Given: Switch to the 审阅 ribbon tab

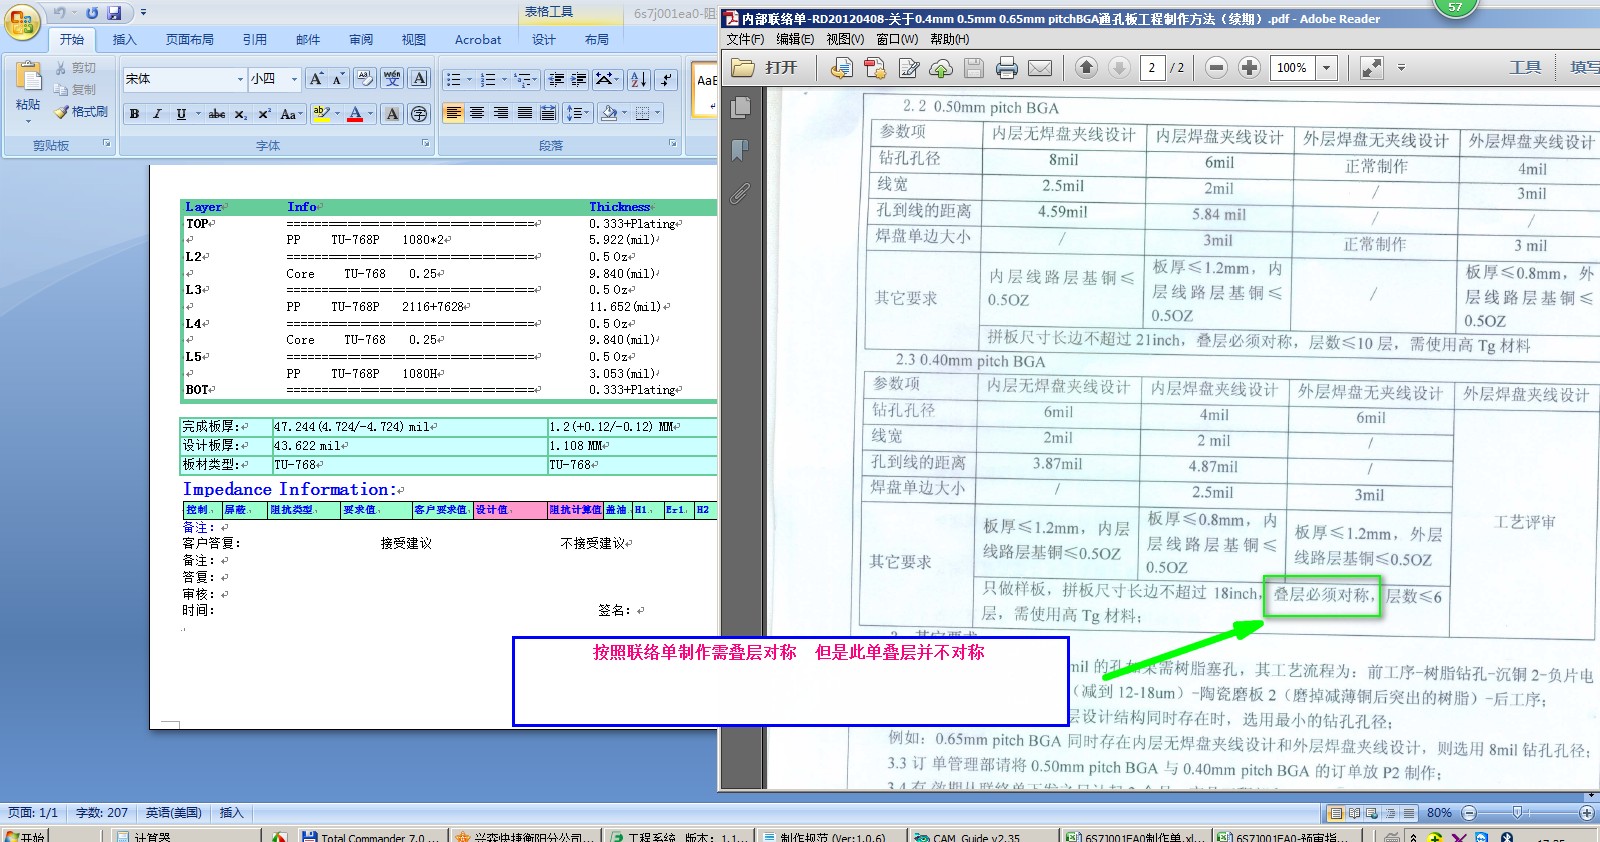Looking at the screenshot, I should pos(361,40).
